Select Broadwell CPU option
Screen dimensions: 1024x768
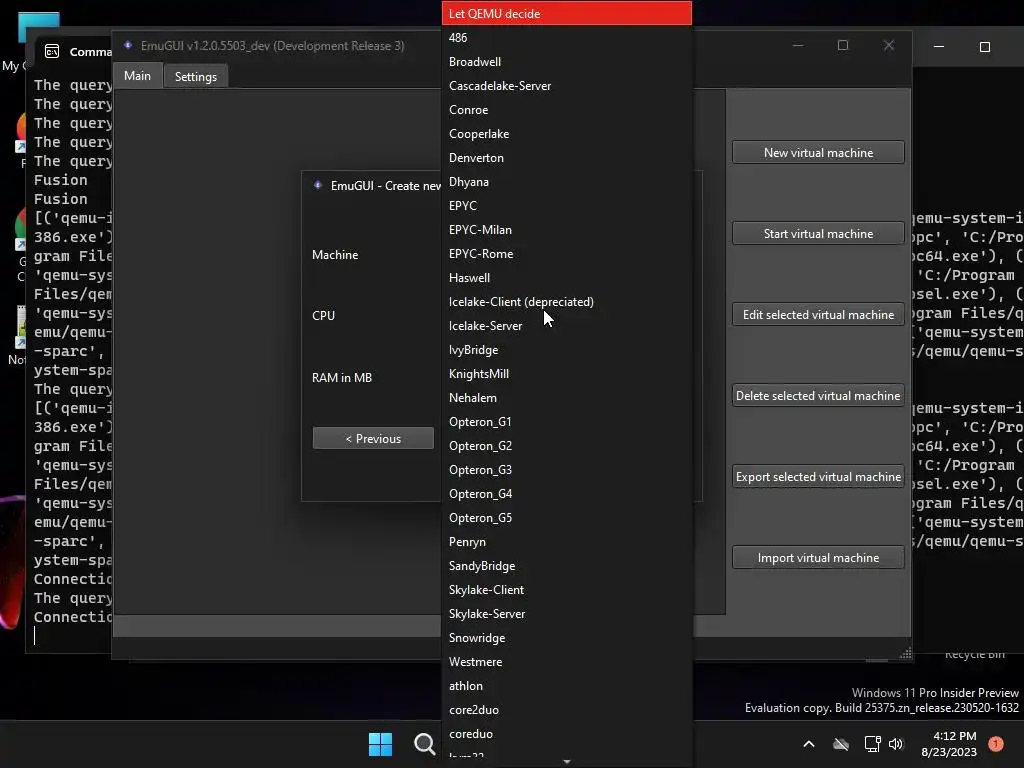pyautogui.click(x=566, y=62)
